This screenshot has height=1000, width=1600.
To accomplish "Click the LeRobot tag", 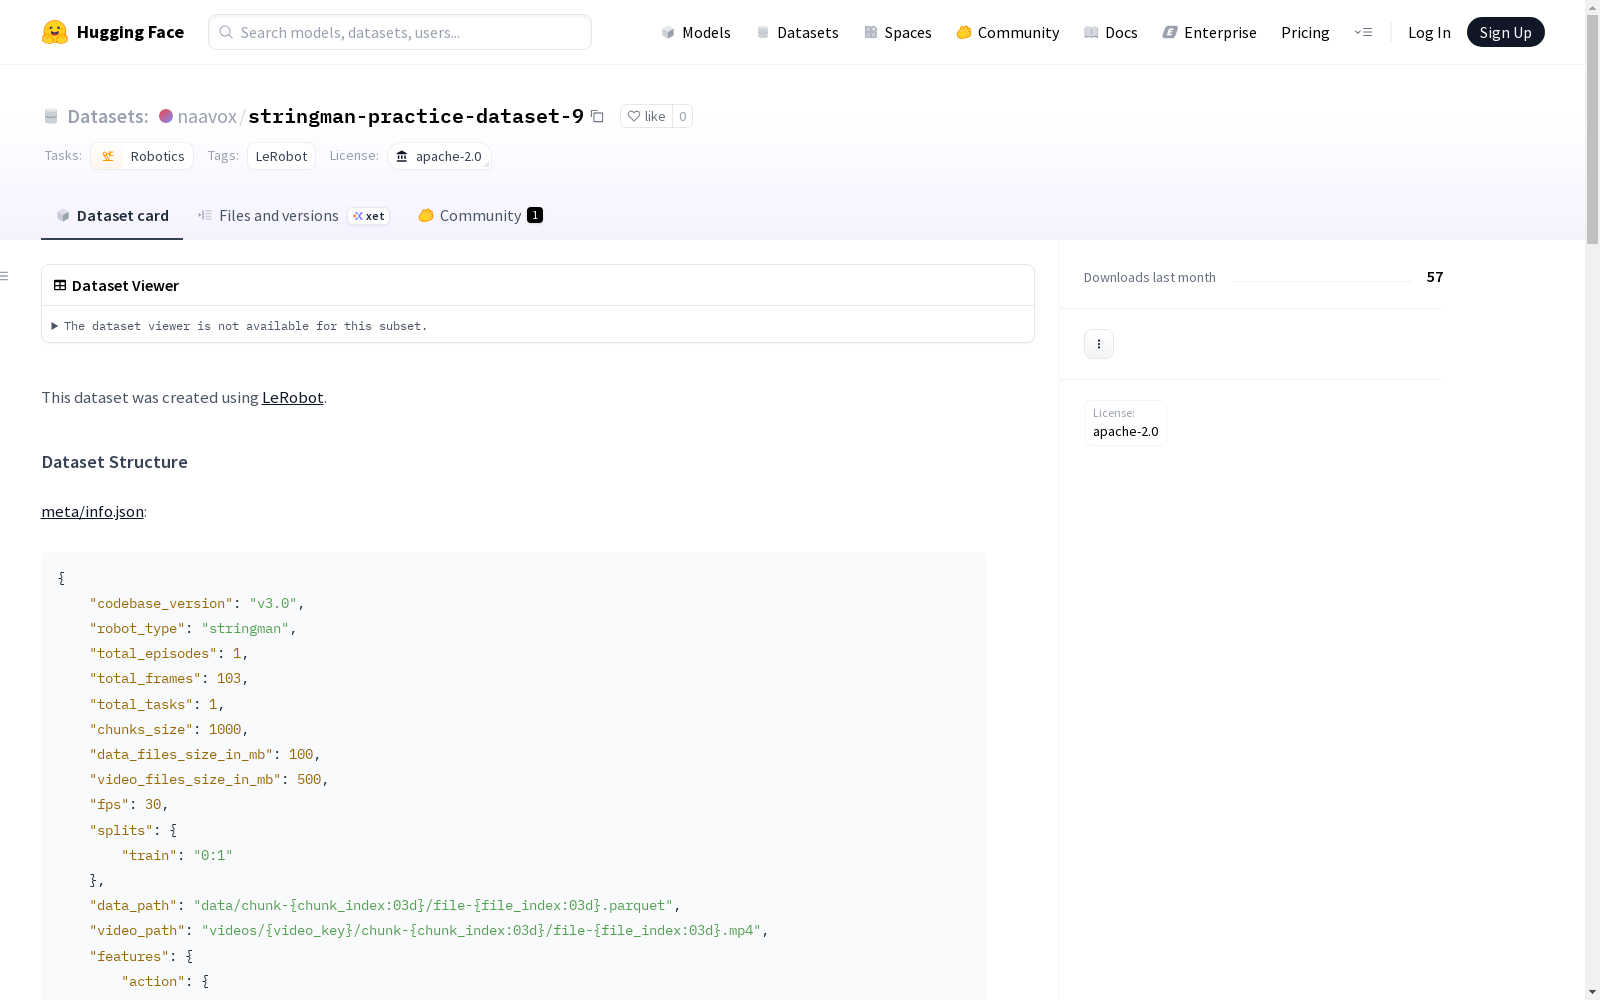I will (x=281, y=156).
